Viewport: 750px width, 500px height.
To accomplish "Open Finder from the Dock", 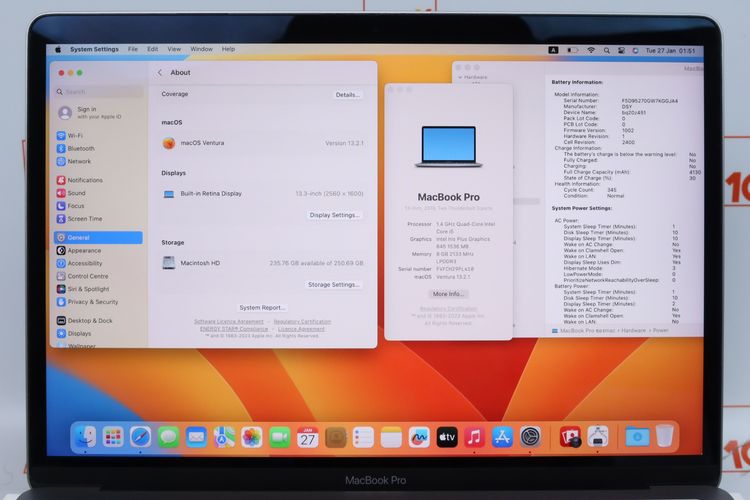I will [x=85, y=436].
